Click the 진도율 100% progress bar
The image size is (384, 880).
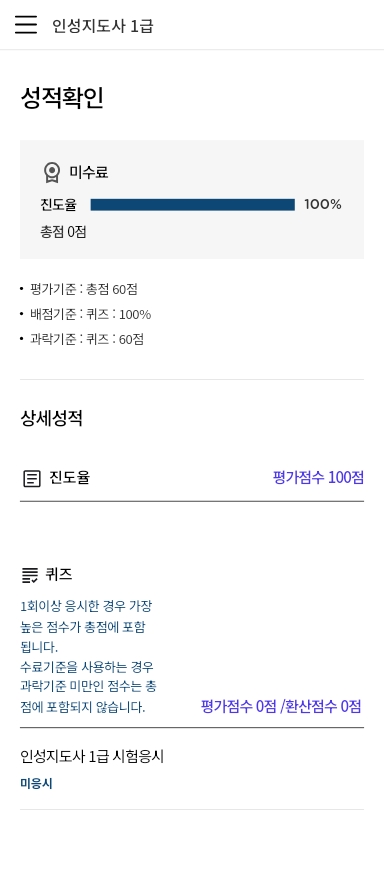[193, 205]
